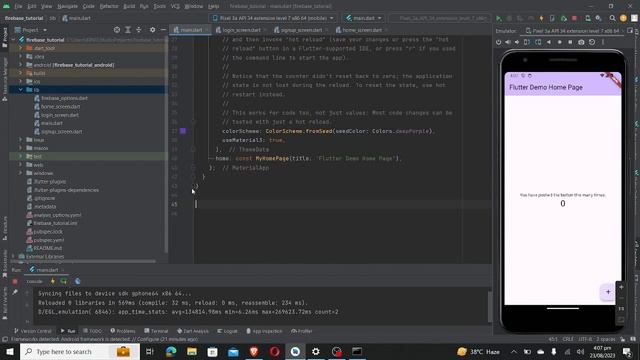640x360 pixels.
Task: Open File Explorer from taskbar
Action: 192,351
